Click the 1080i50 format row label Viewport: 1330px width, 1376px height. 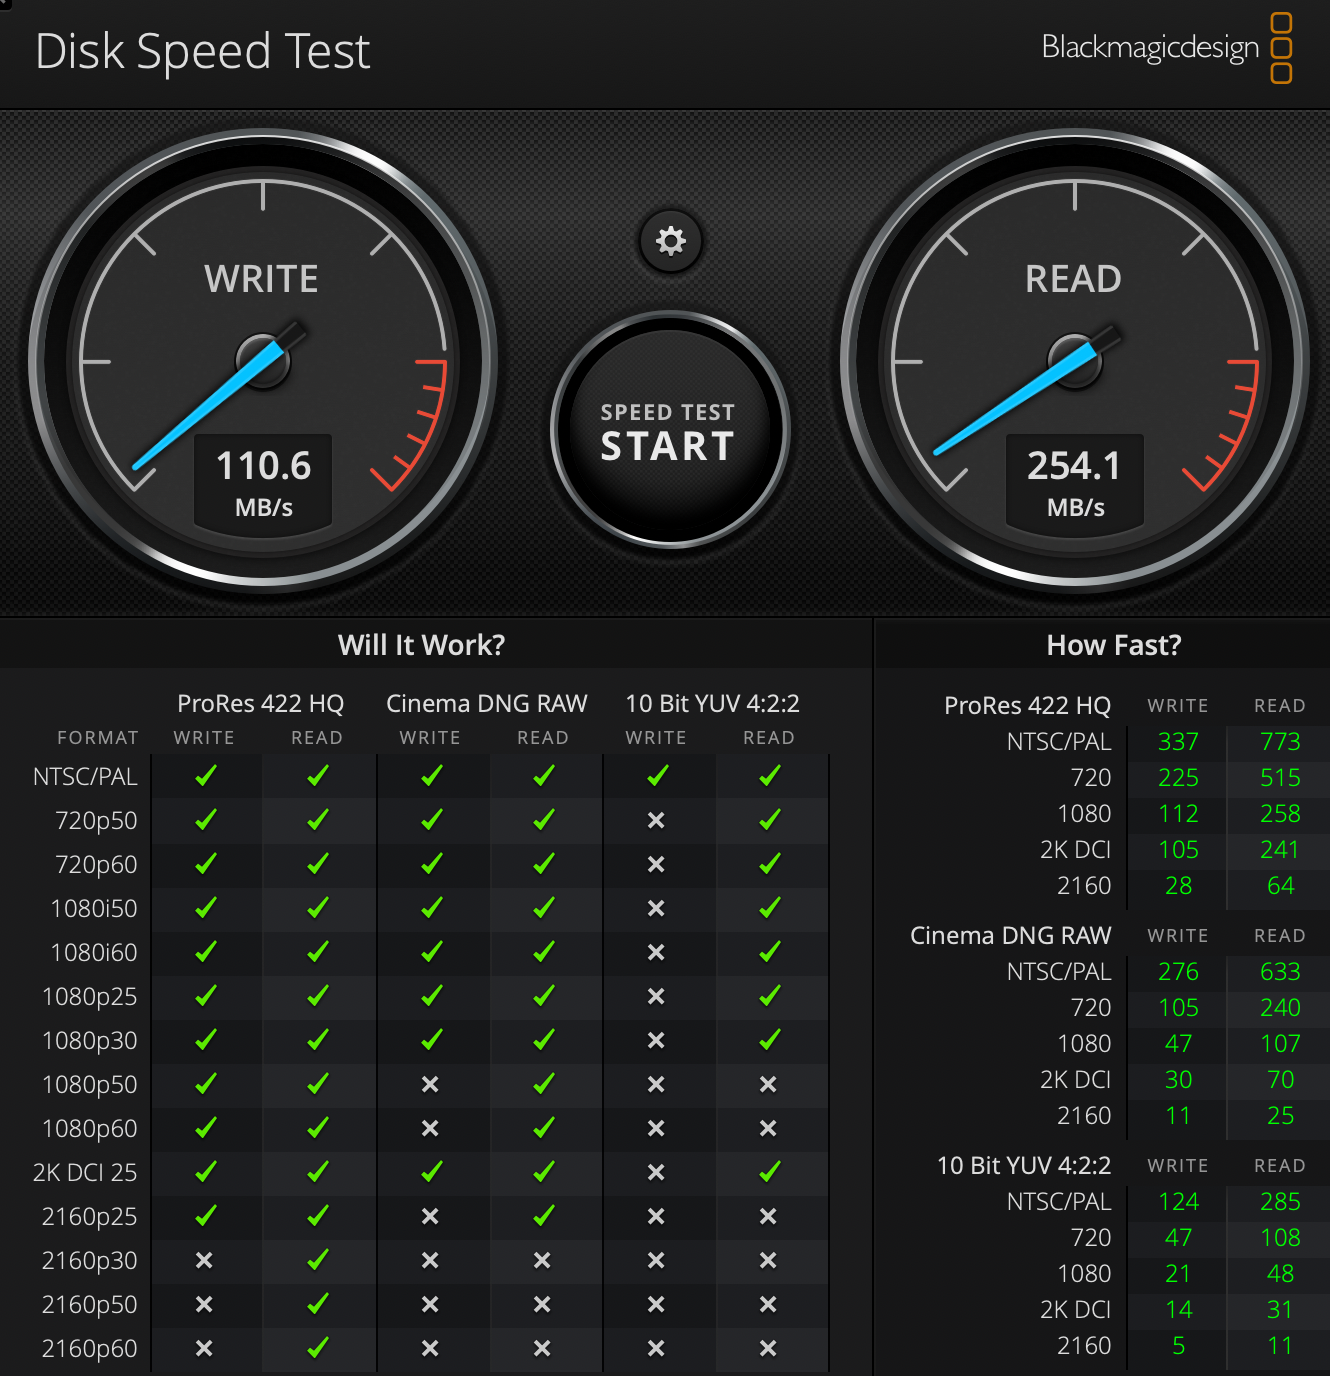click(x=94, y=909)
